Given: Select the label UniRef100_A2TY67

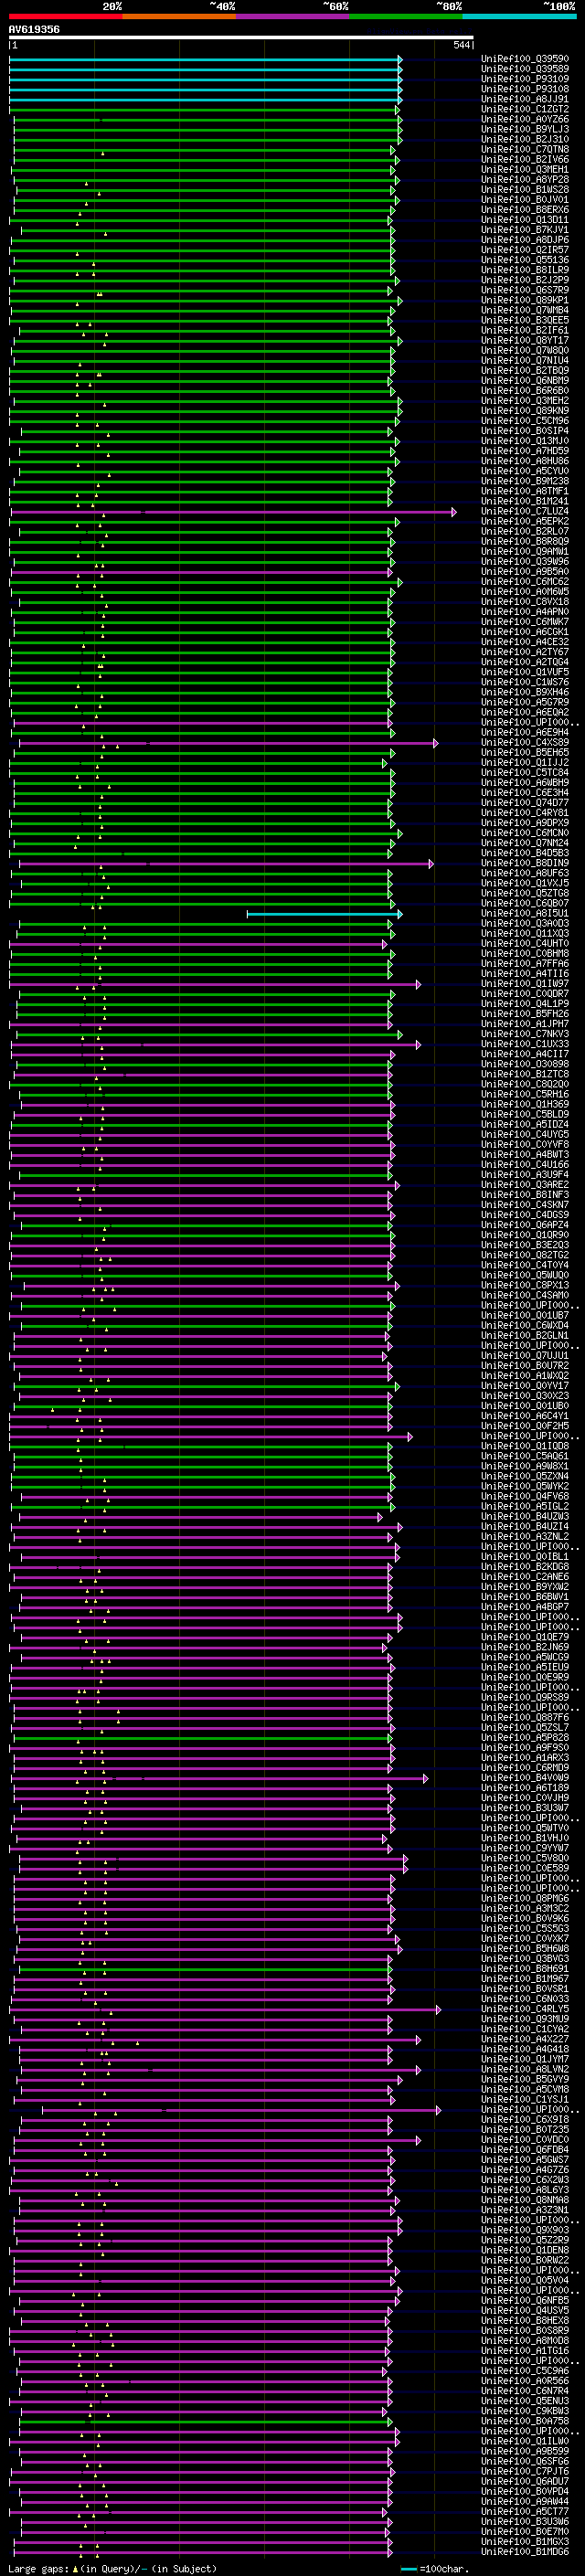Looking at the screenshot, I should tap(525, 652).
